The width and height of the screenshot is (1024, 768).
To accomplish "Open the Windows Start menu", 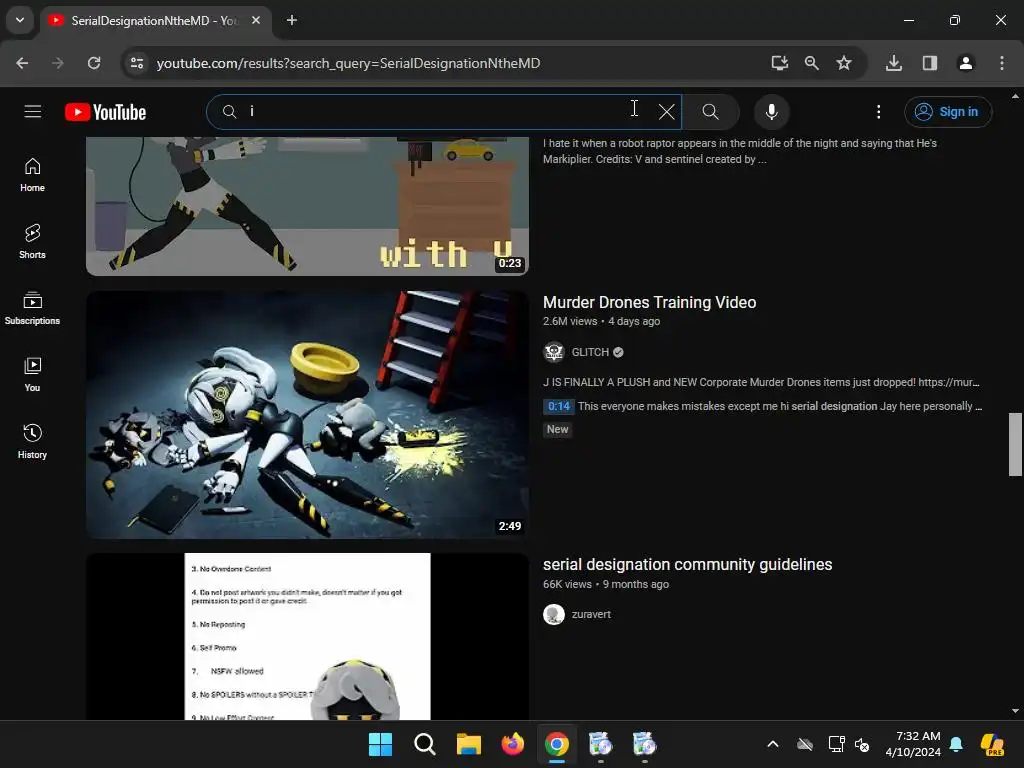I will (x=380, y=744).
